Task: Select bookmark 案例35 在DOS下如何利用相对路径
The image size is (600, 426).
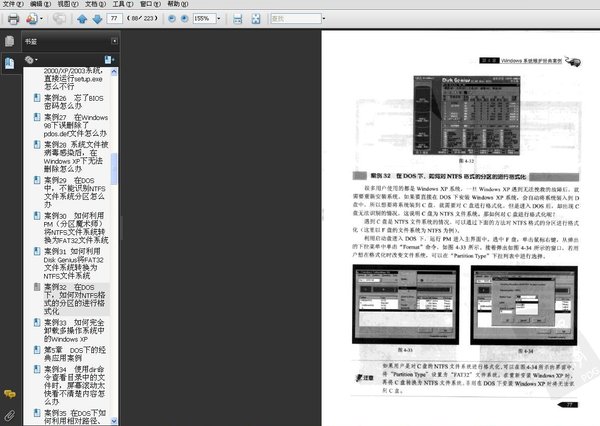Action: click(x=75, y=417)
